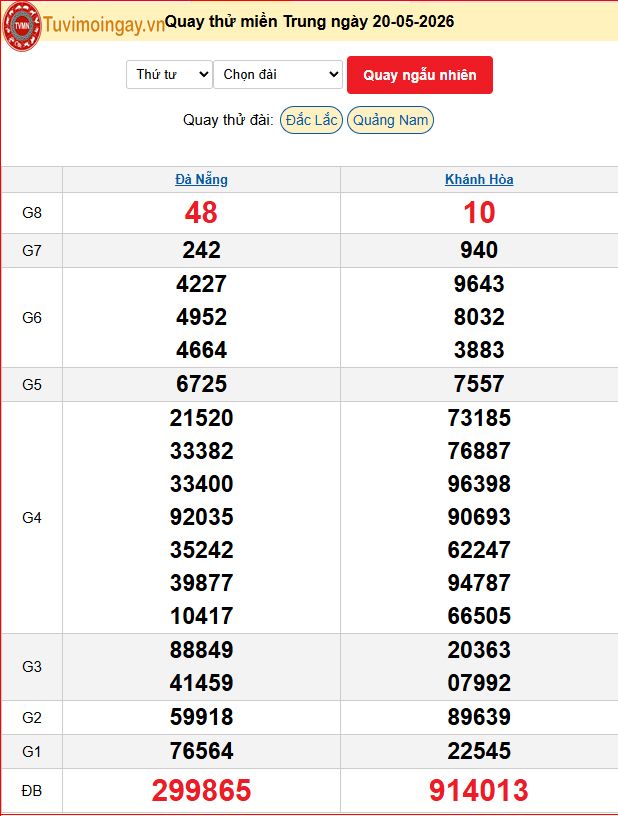This screenshot has width=618, height=816.
Task: Click the G4 number 73185
Action: click(479, 418)
